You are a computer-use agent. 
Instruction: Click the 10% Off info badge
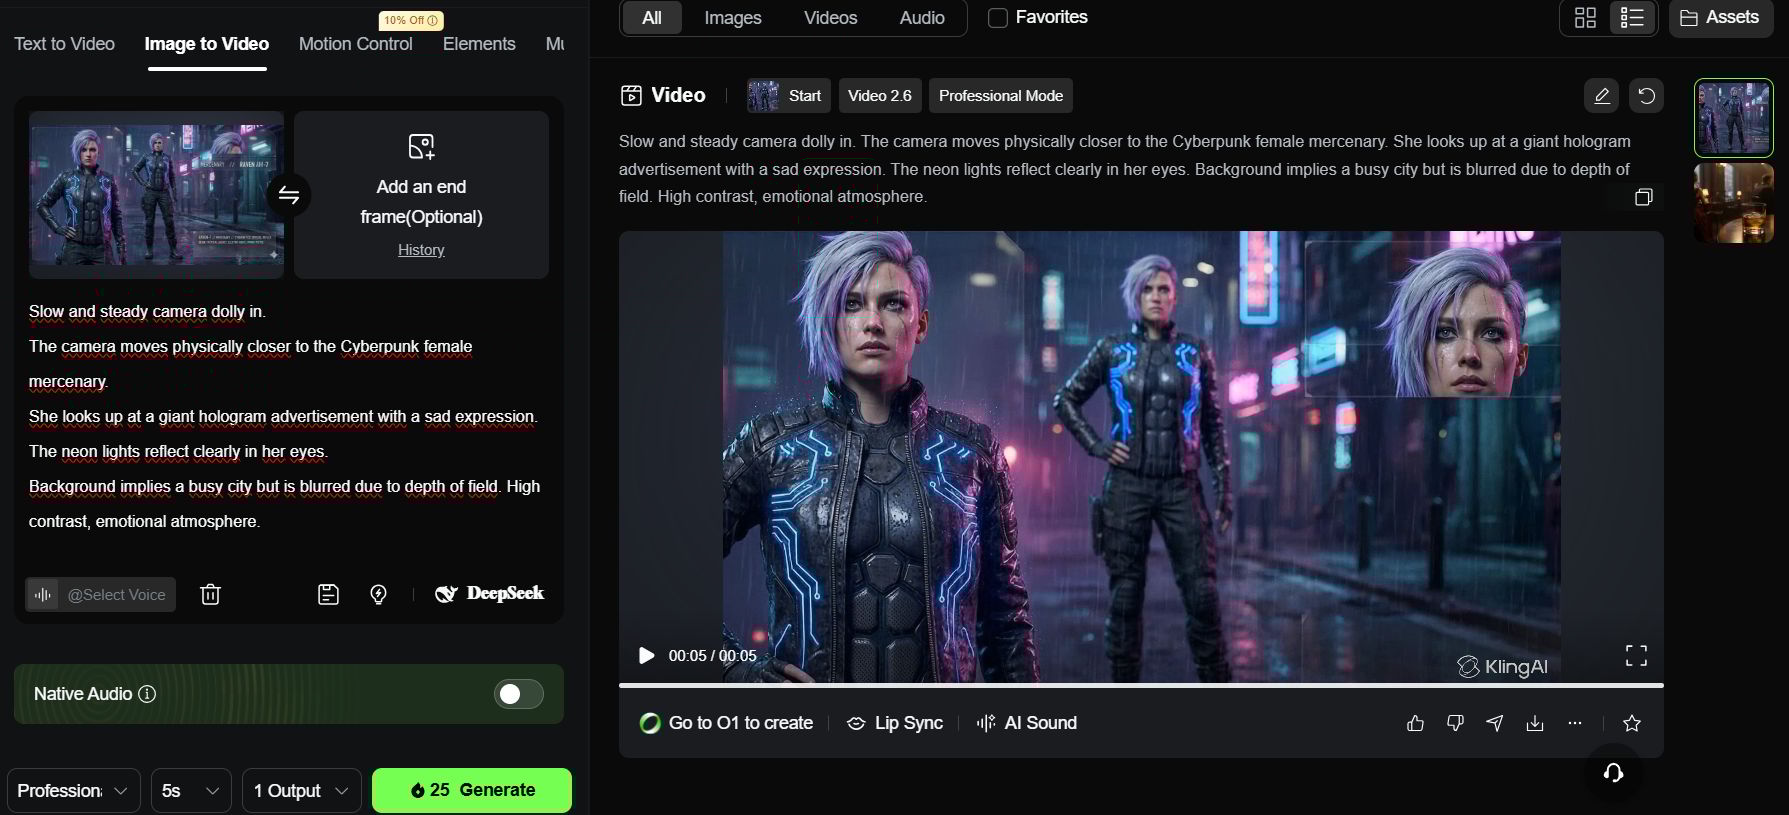click(411, 20)
